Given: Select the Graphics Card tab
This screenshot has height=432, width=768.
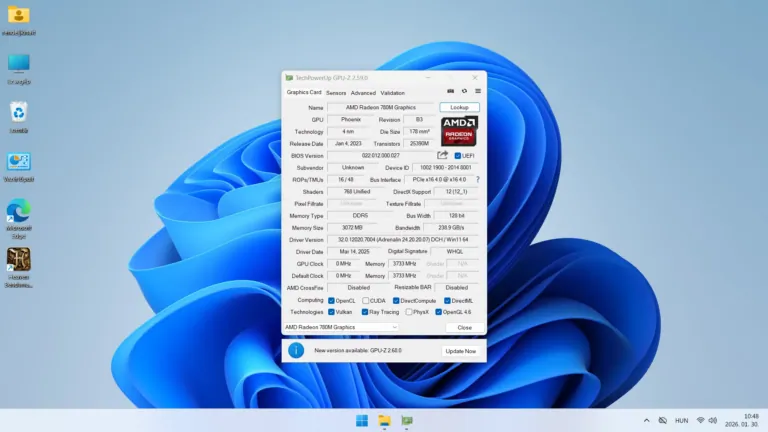Looking at the screenshot, I should (x=304, y=92).
